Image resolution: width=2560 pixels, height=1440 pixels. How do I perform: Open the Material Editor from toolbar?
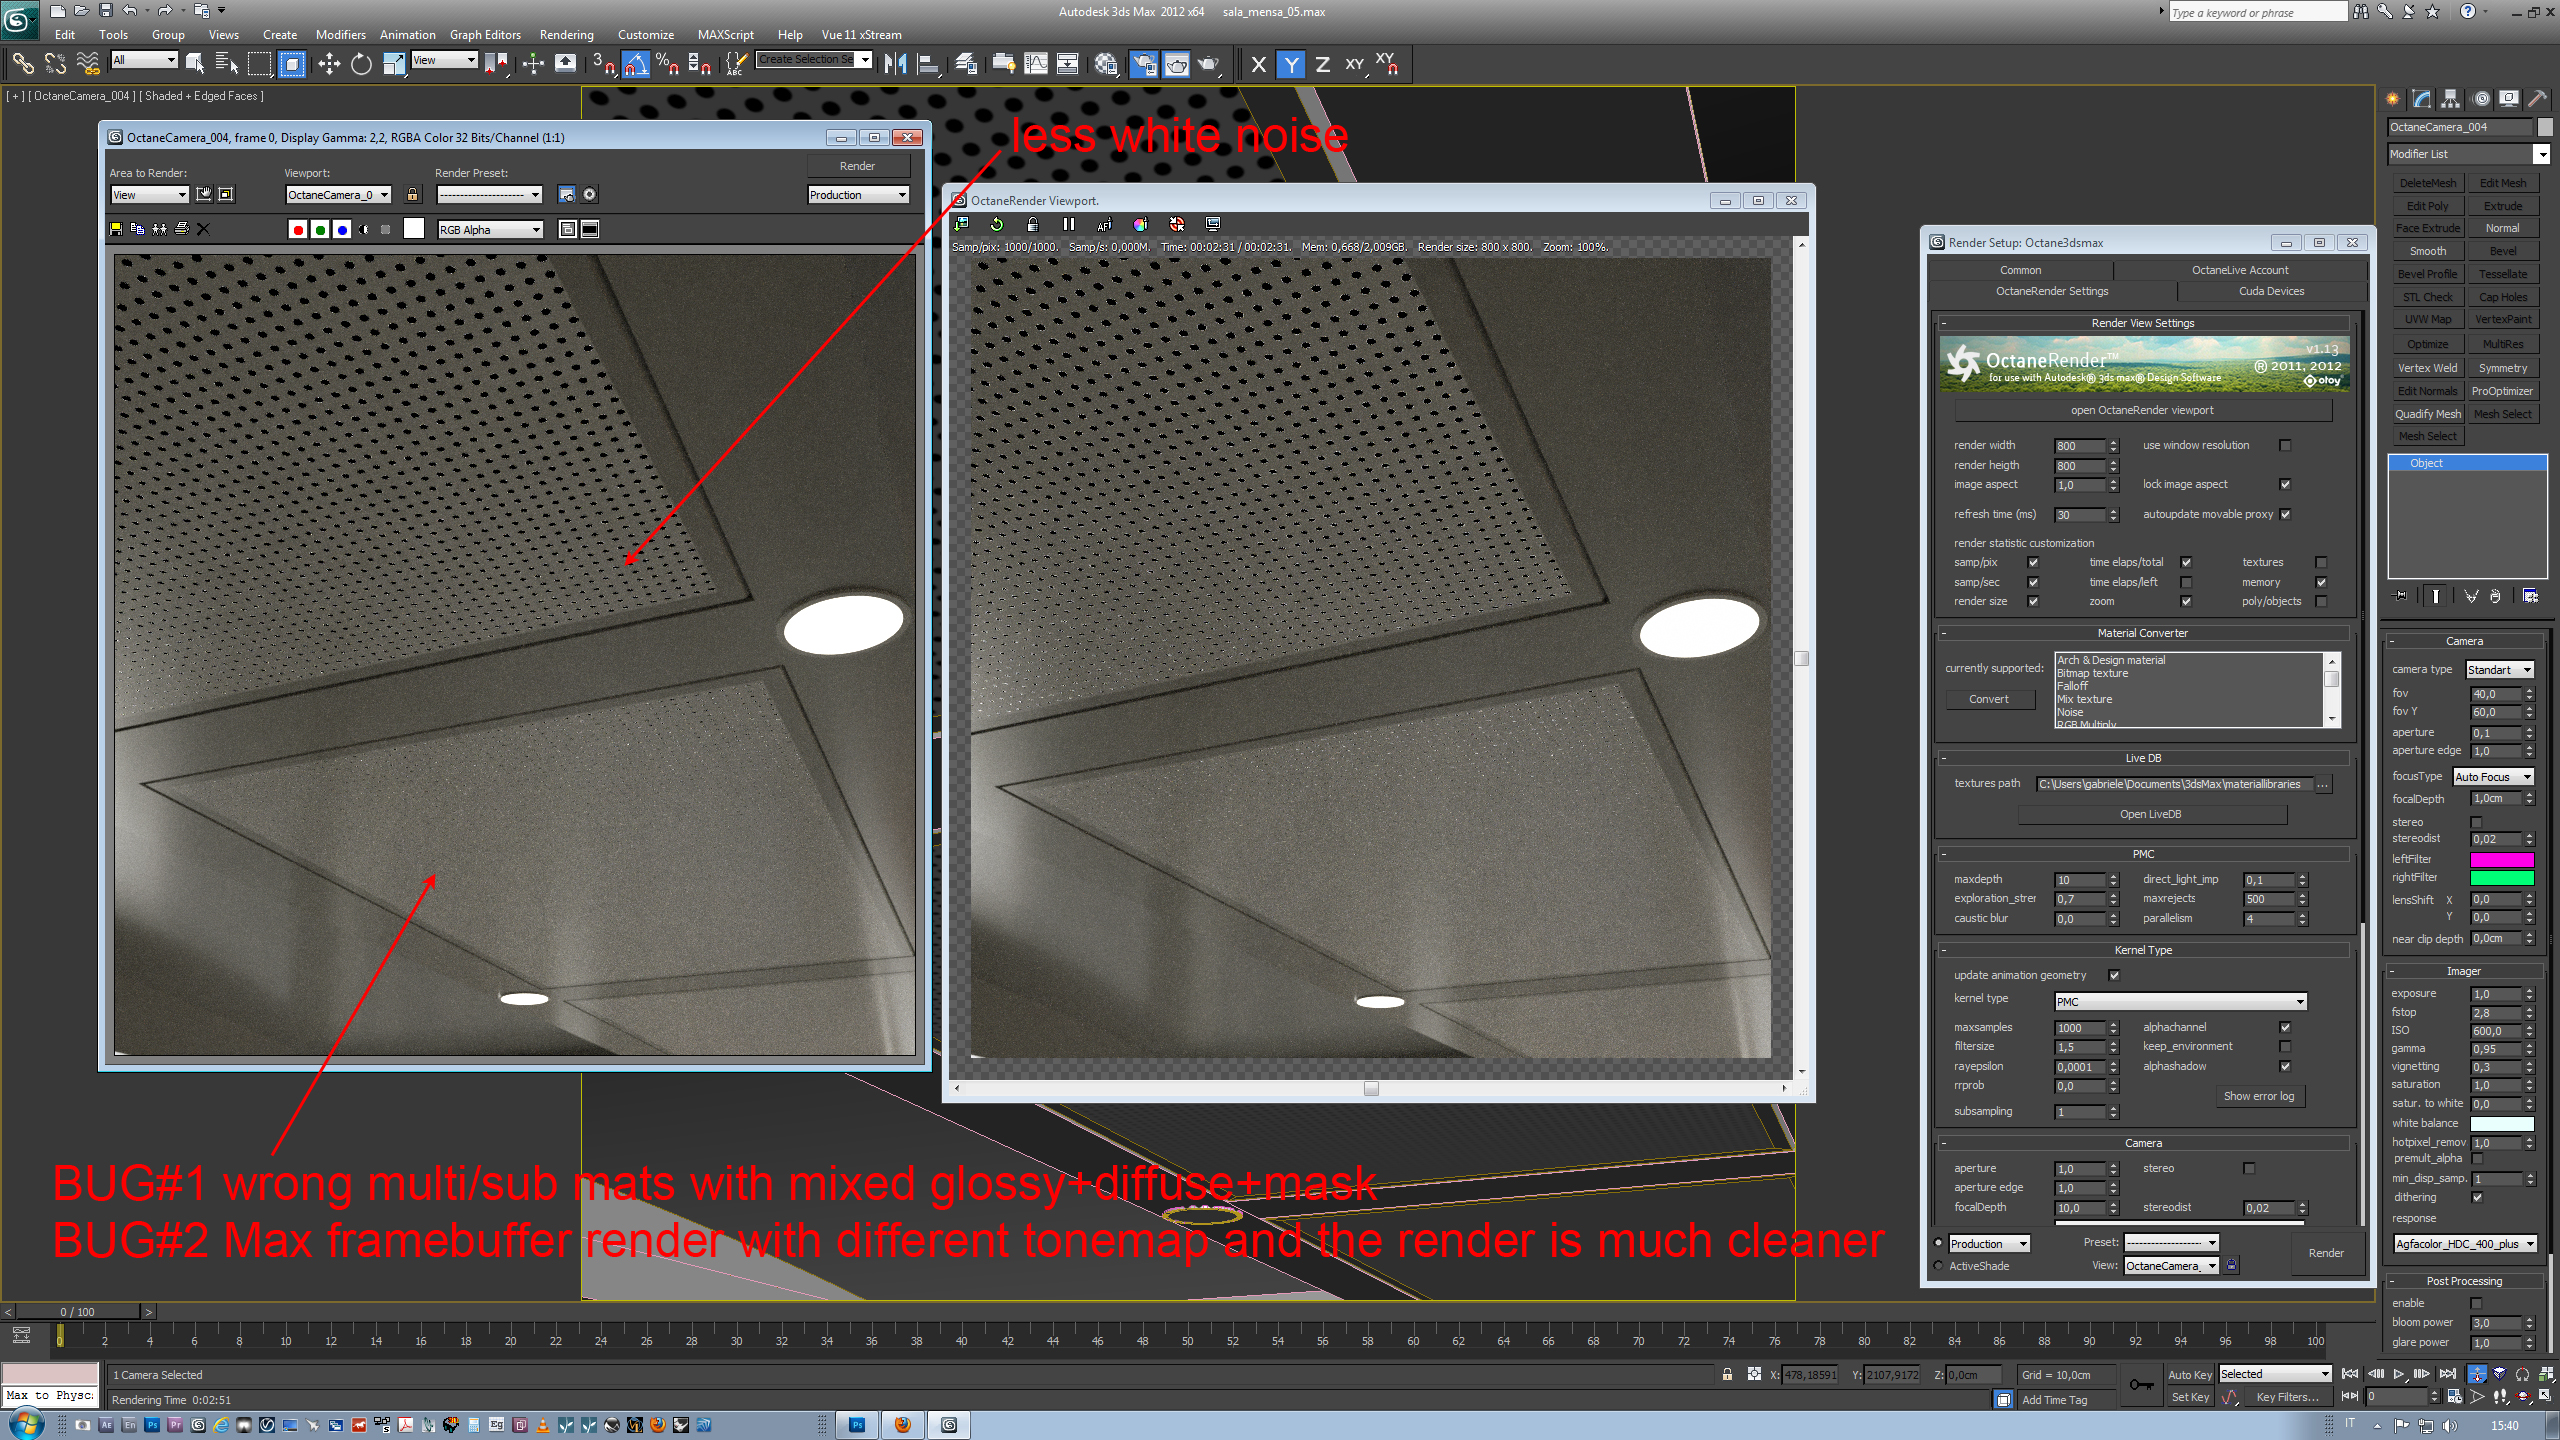tap(1106, 64)
